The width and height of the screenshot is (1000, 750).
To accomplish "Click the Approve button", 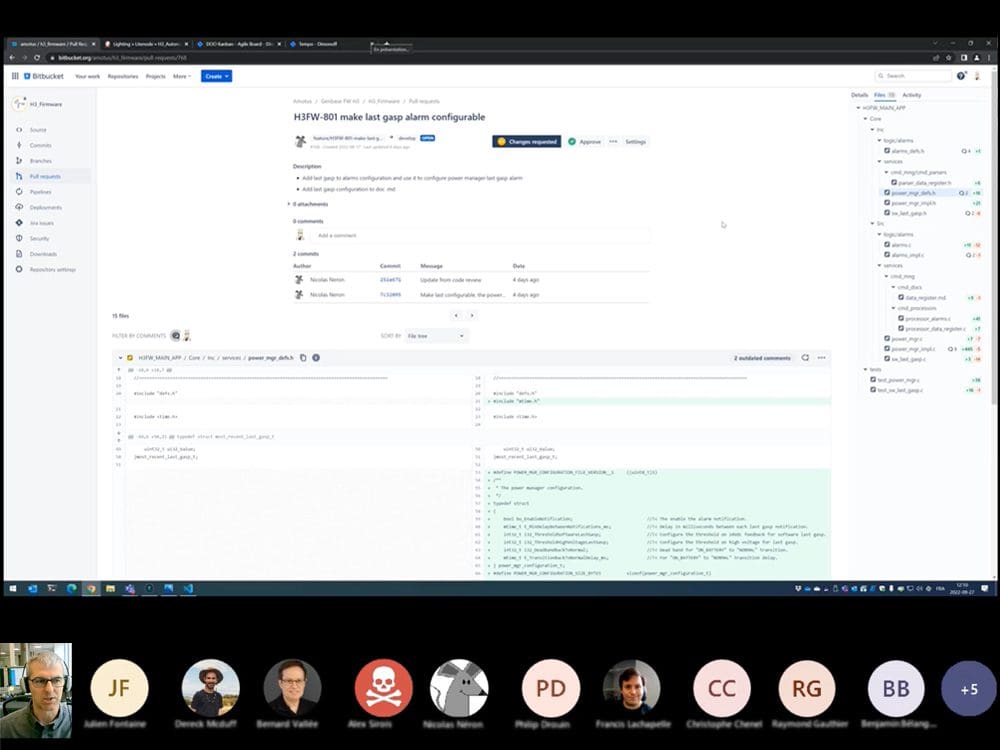I will pyautogui.click(x=586, y=142).
